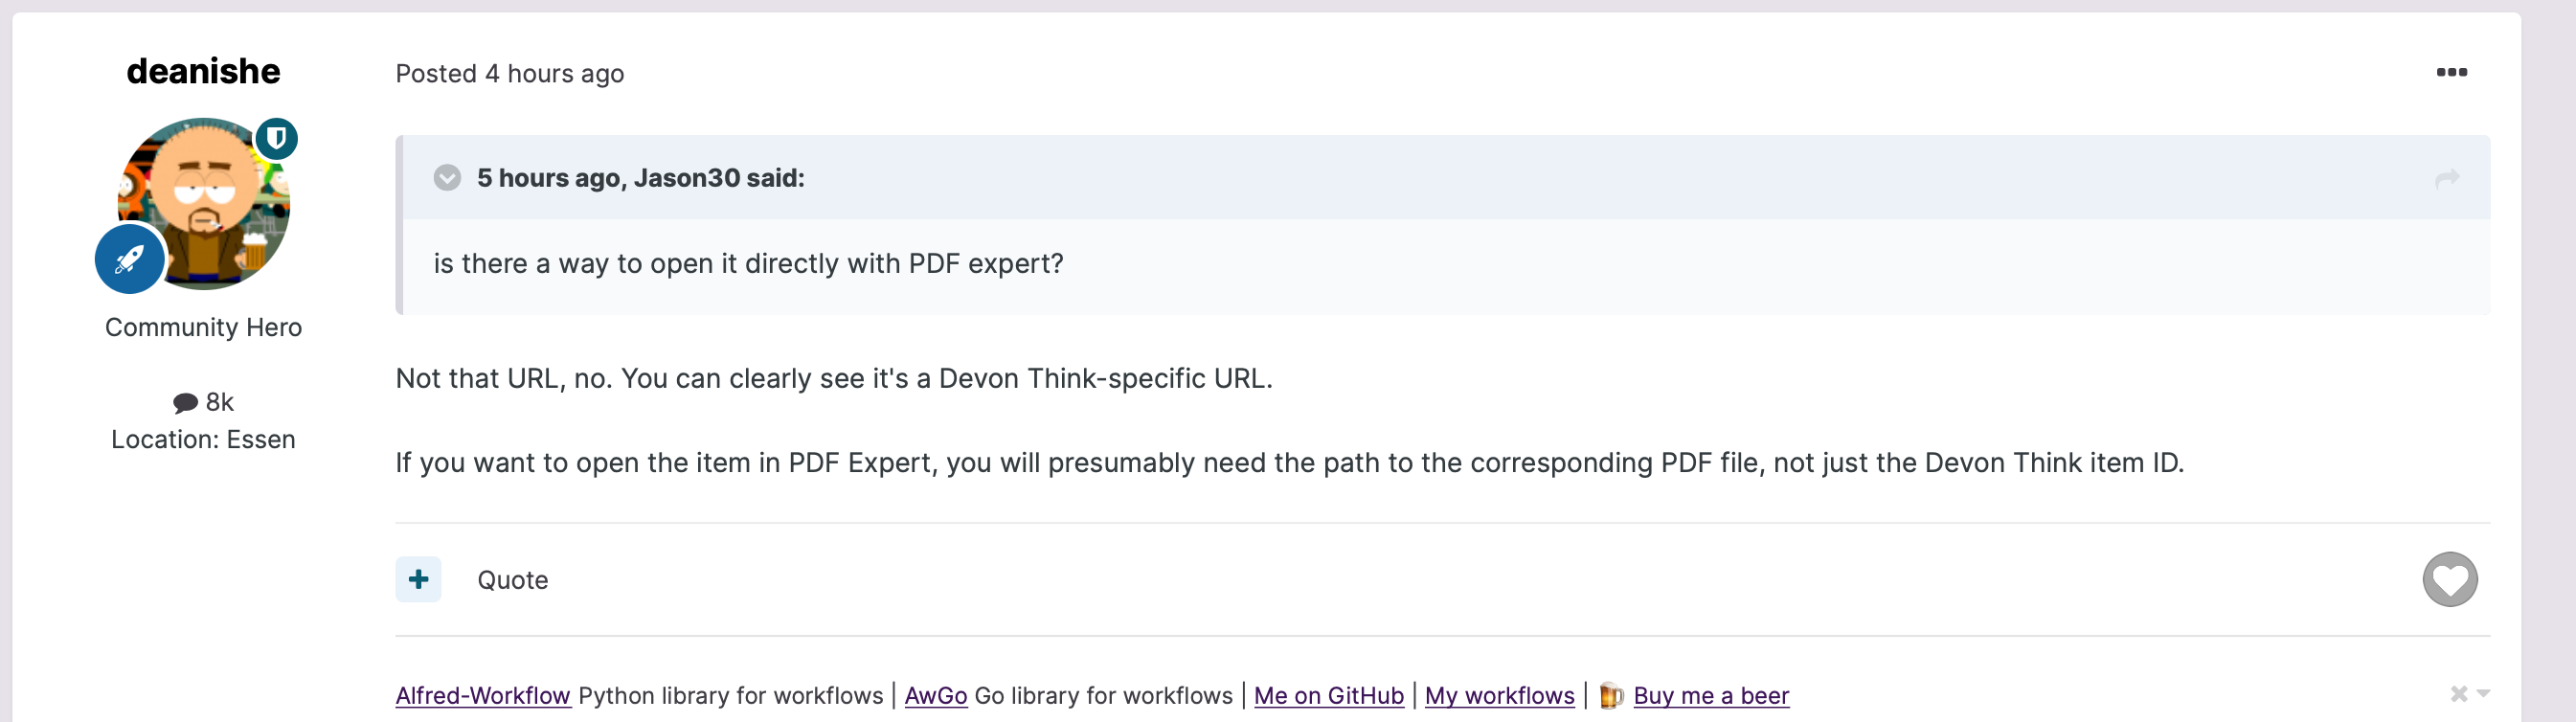2576x722 pixels.
Task: Click the share arrow in quote header
Action: tap(2447, 178)
